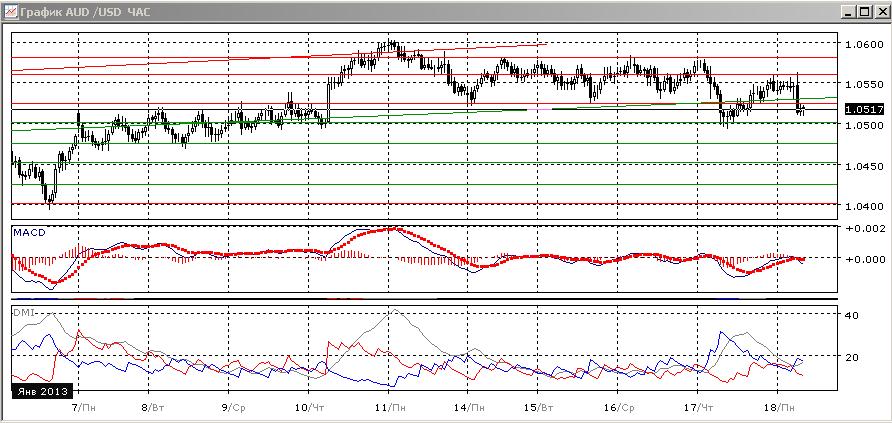Click the 10/Чт date axis label
The image size is (892, 423).
point(312,408)
